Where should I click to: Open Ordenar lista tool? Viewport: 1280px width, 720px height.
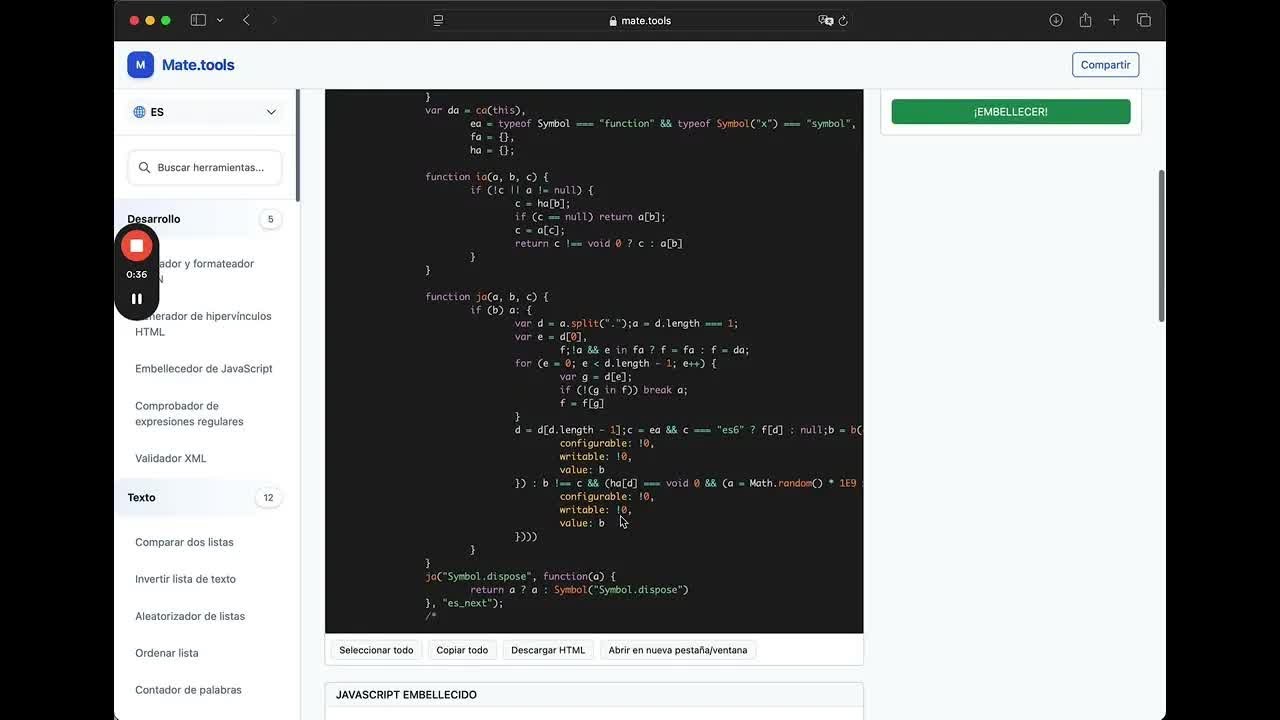pyautogui.click(x=167, y=653)
